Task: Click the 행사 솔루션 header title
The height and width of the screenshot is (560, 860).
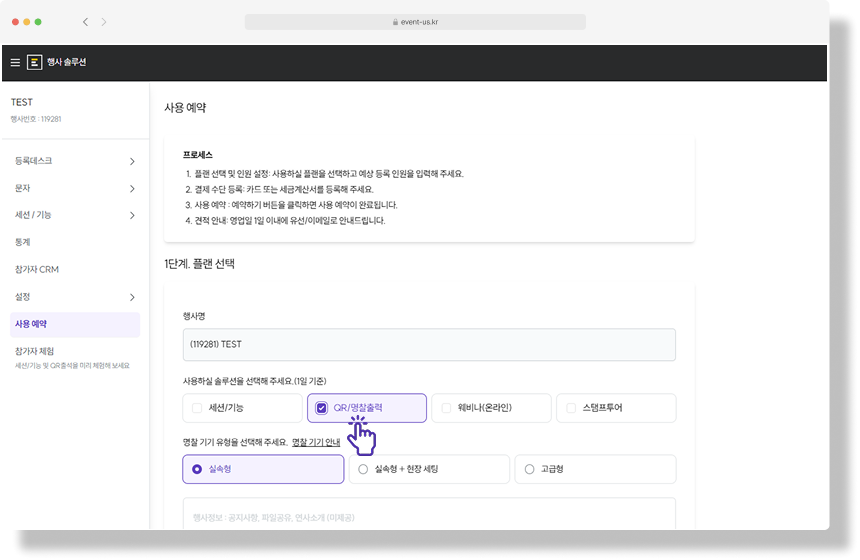Action: coord(66,63)
